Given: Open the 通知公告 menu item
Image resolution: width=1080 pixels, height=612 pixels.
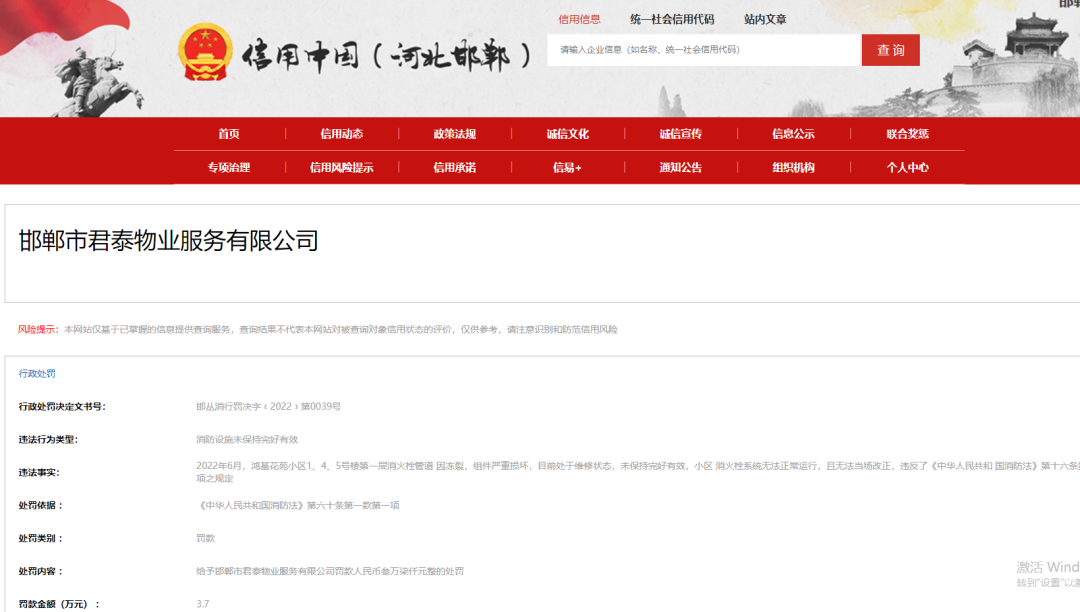Looking at the screenshot, I should (681, 167).
